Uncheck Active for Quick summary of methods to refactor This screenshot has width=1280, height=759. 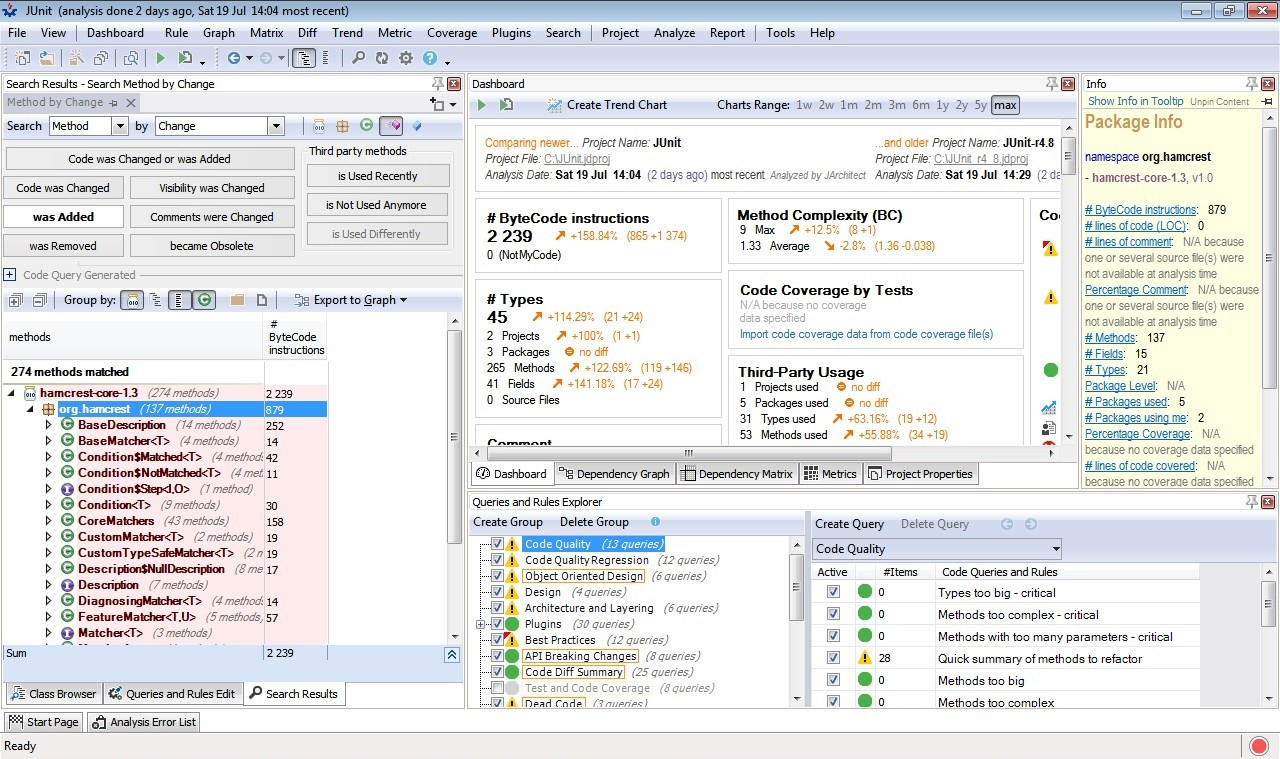[833, 658]
